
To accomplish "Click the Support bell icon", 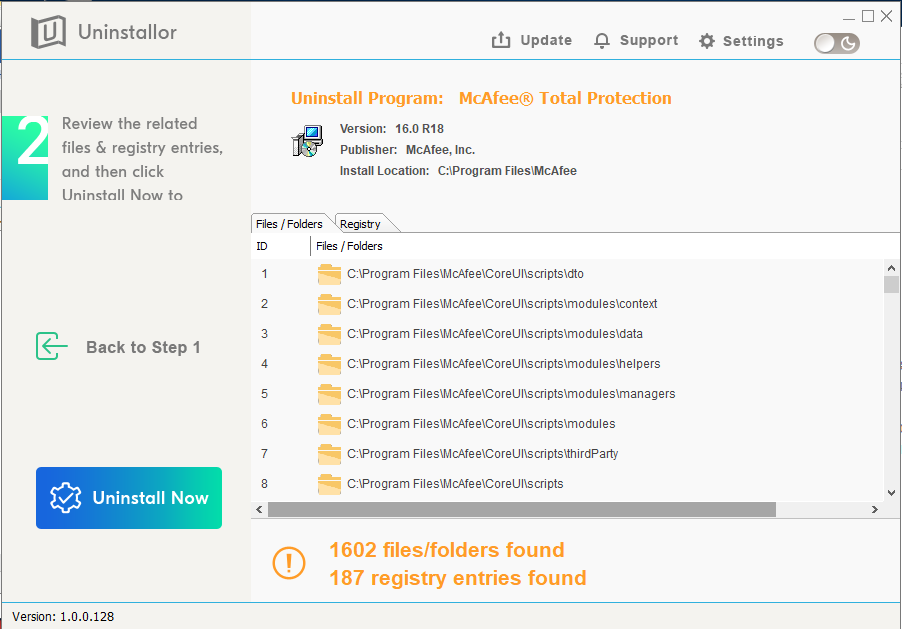I will (x=602, y=41).
